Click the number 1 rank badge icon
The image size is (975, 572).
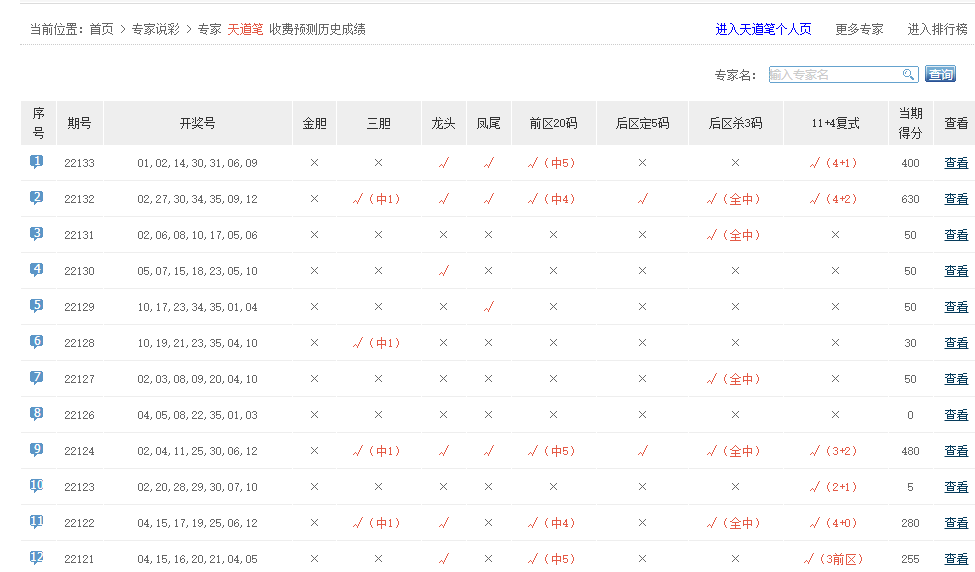[37, 162]
